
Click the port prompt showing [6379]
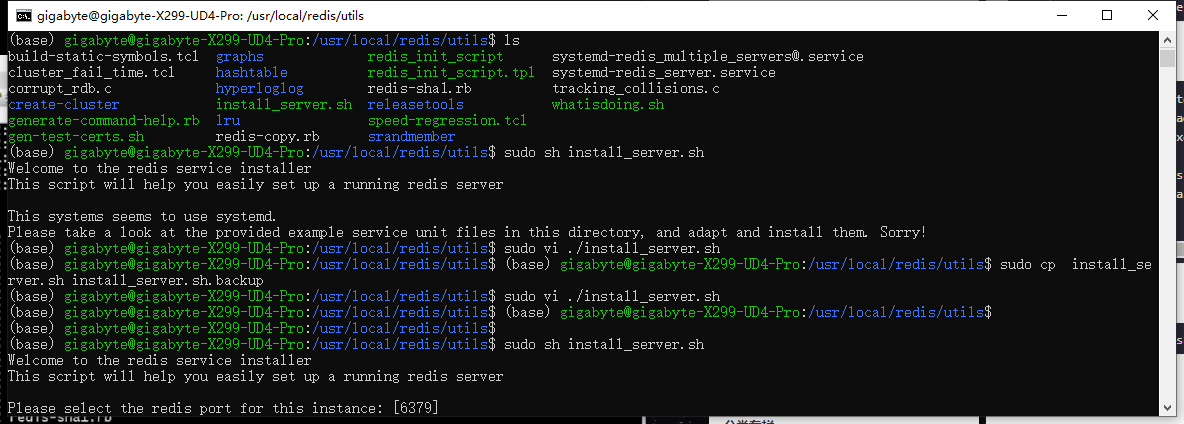click(x=223, y=408)
